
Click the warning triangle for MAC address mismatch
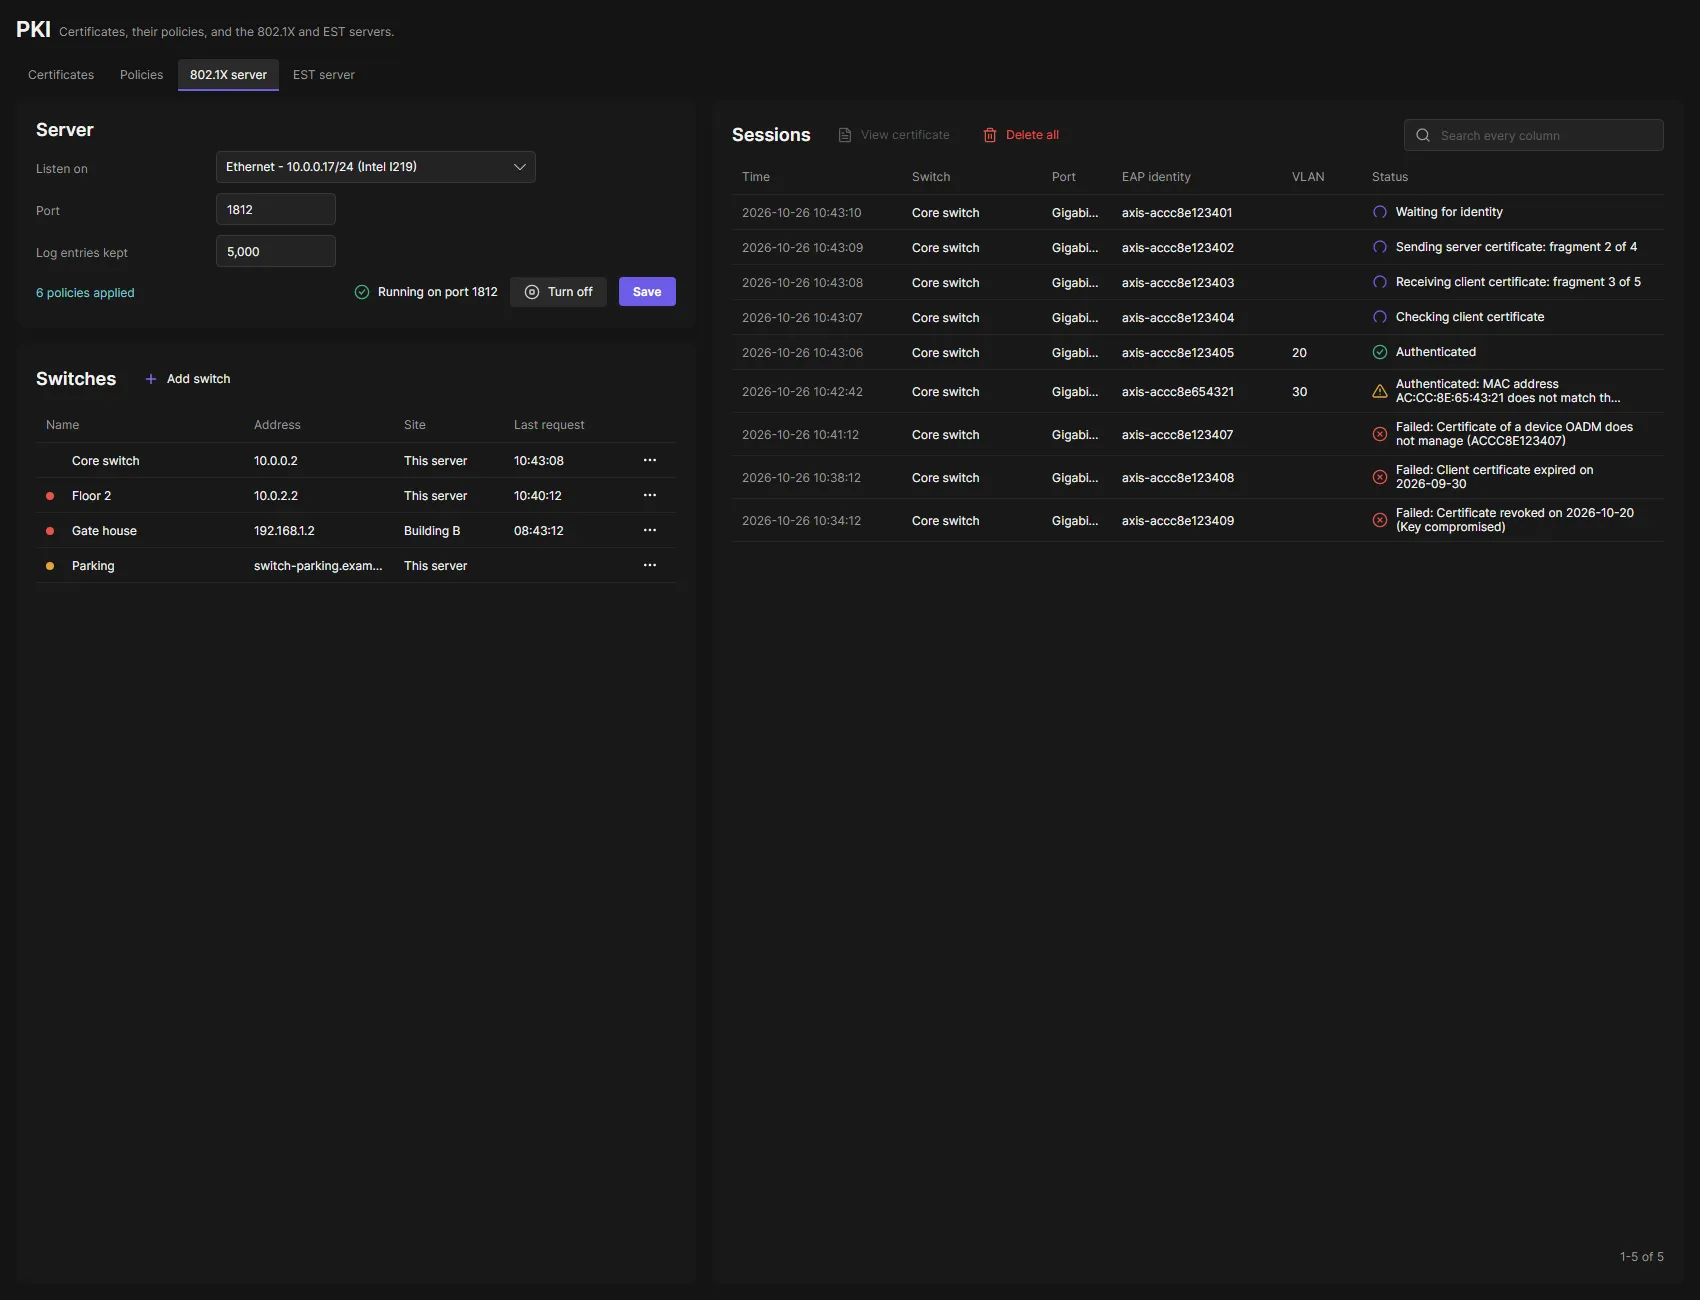point(1380,391)
